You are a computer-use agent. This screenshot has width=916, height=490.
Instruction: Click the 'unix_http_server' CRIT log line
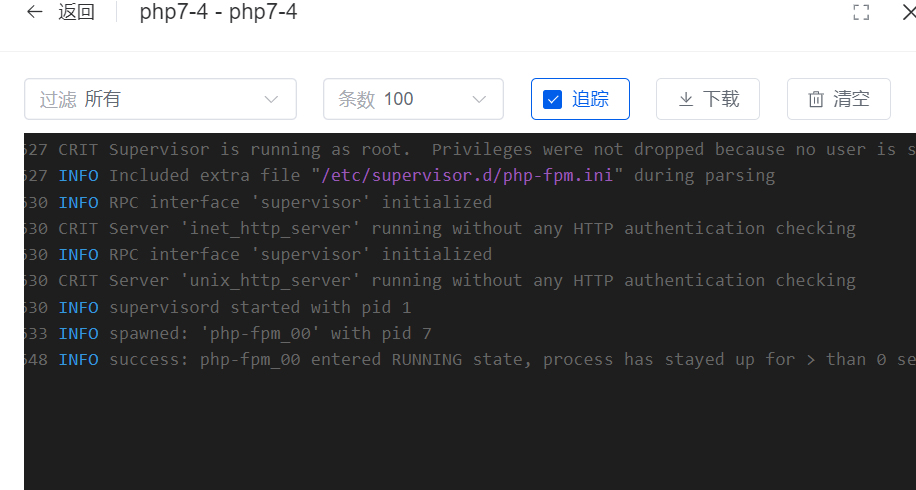pos(481,280)
